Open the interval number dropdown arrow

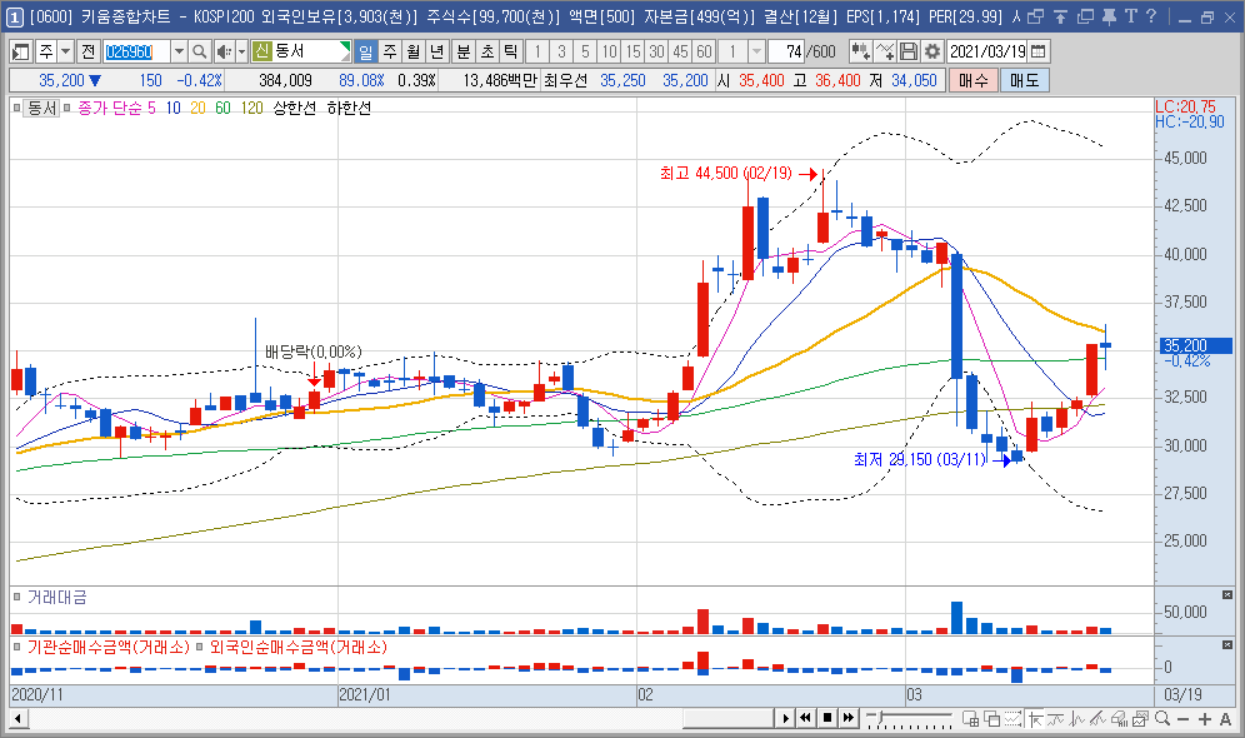tap(757, 51)
